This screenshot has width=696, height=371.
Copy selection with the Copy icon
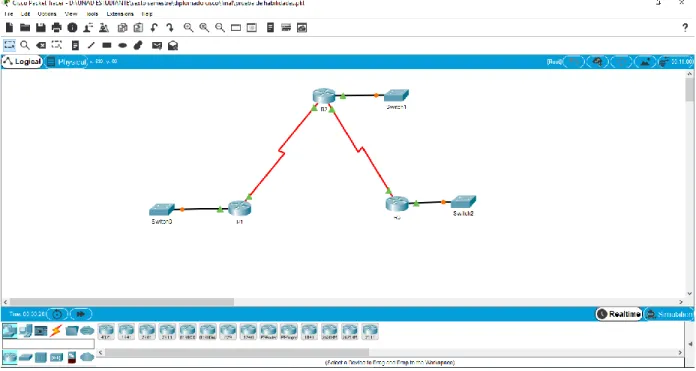click(123, 28)
